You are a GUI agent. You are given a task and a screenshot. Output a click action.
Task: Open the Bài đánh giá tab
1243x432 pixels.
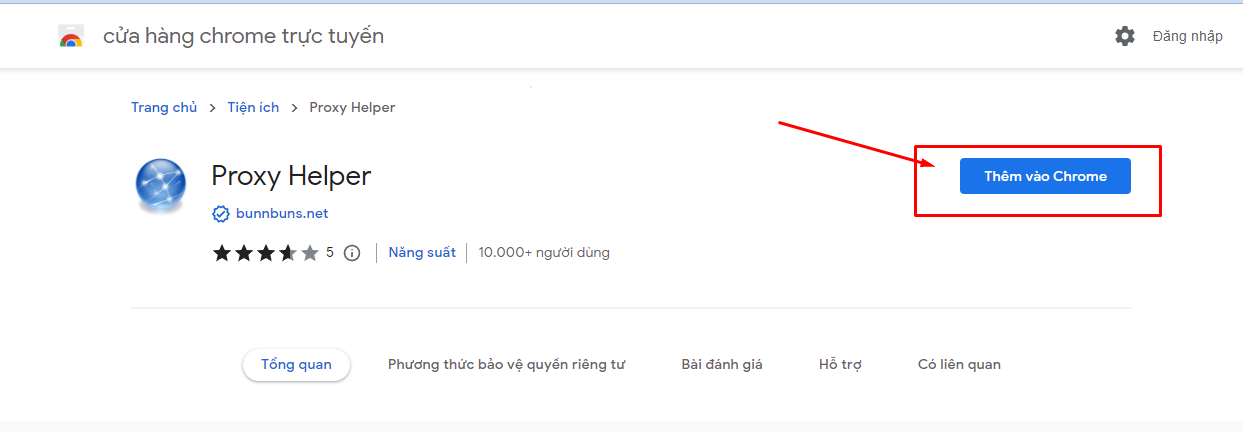(x=722, y=365)
